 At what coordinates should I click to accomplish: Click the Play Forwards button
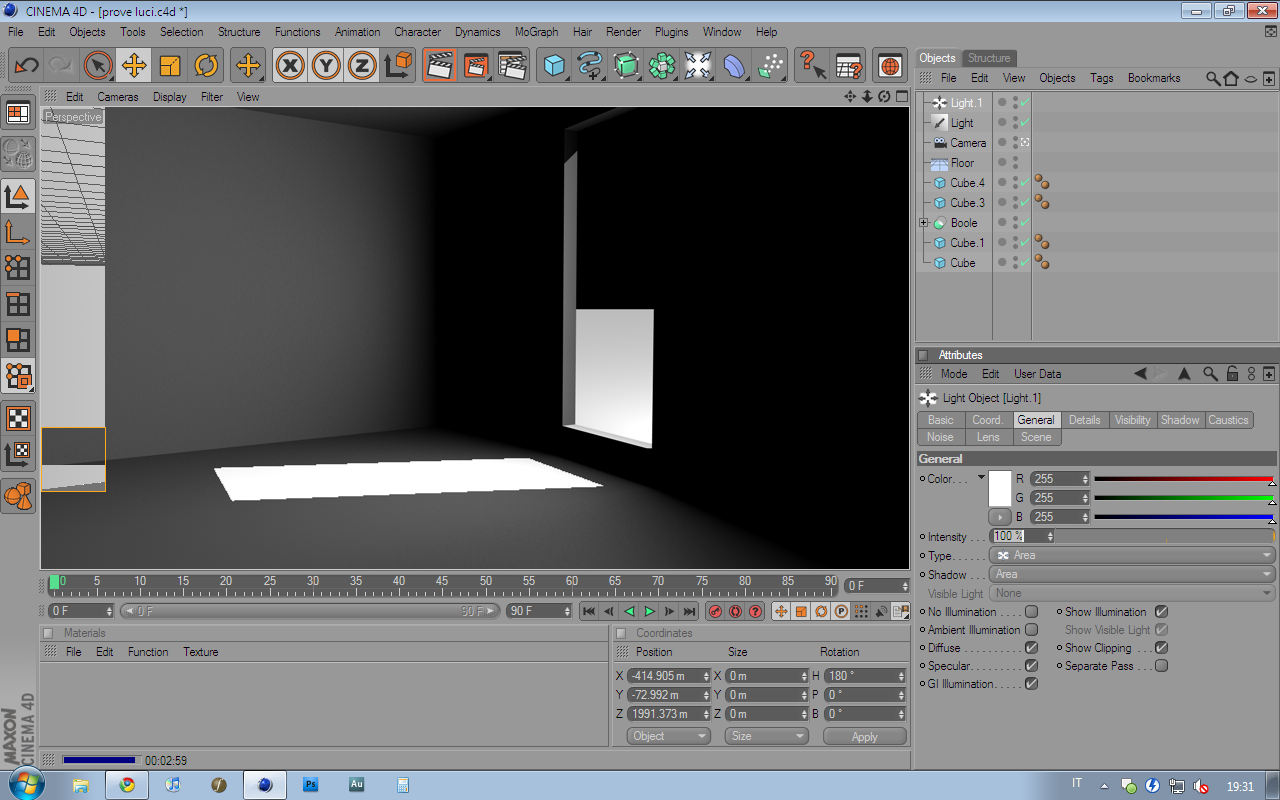pos(649,611)
